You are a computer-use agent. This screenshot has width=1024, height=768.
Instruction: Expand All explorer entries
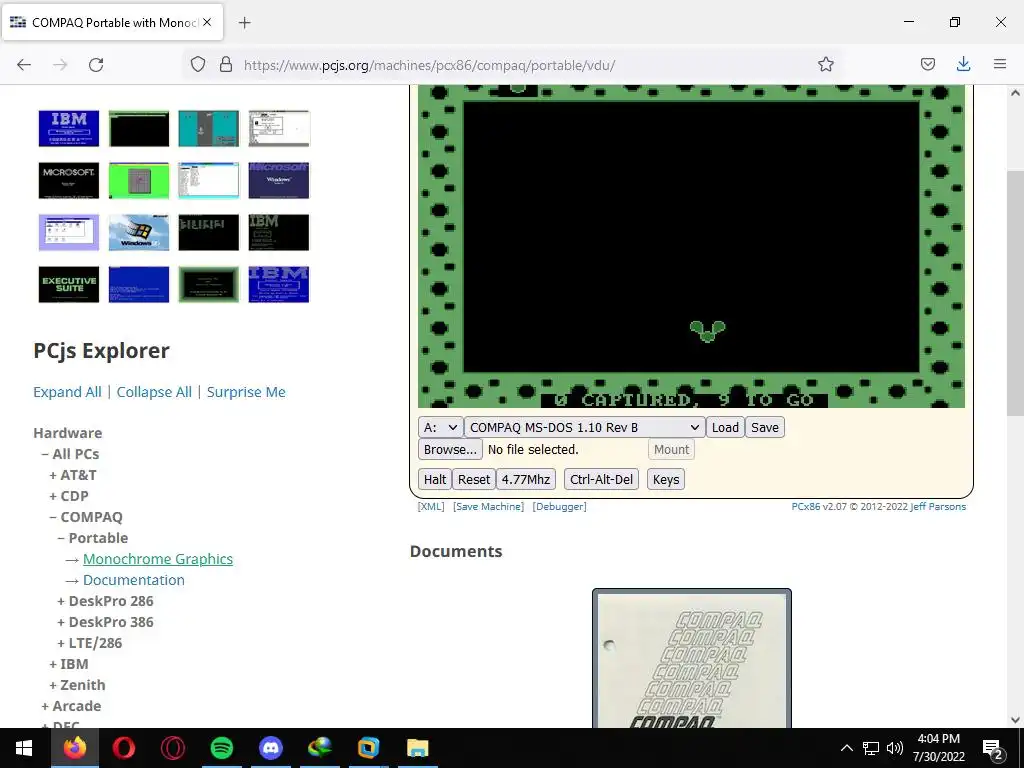67,392
